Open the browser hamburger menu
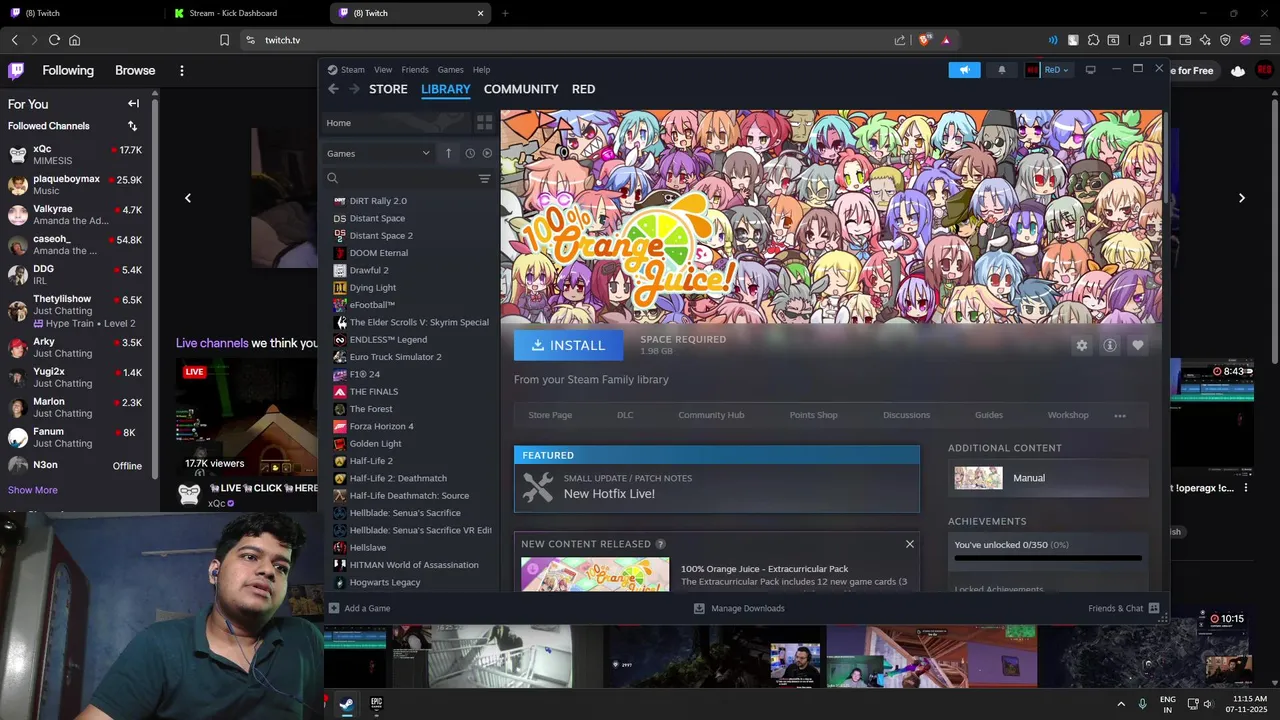 click(x=1264, y=40)
